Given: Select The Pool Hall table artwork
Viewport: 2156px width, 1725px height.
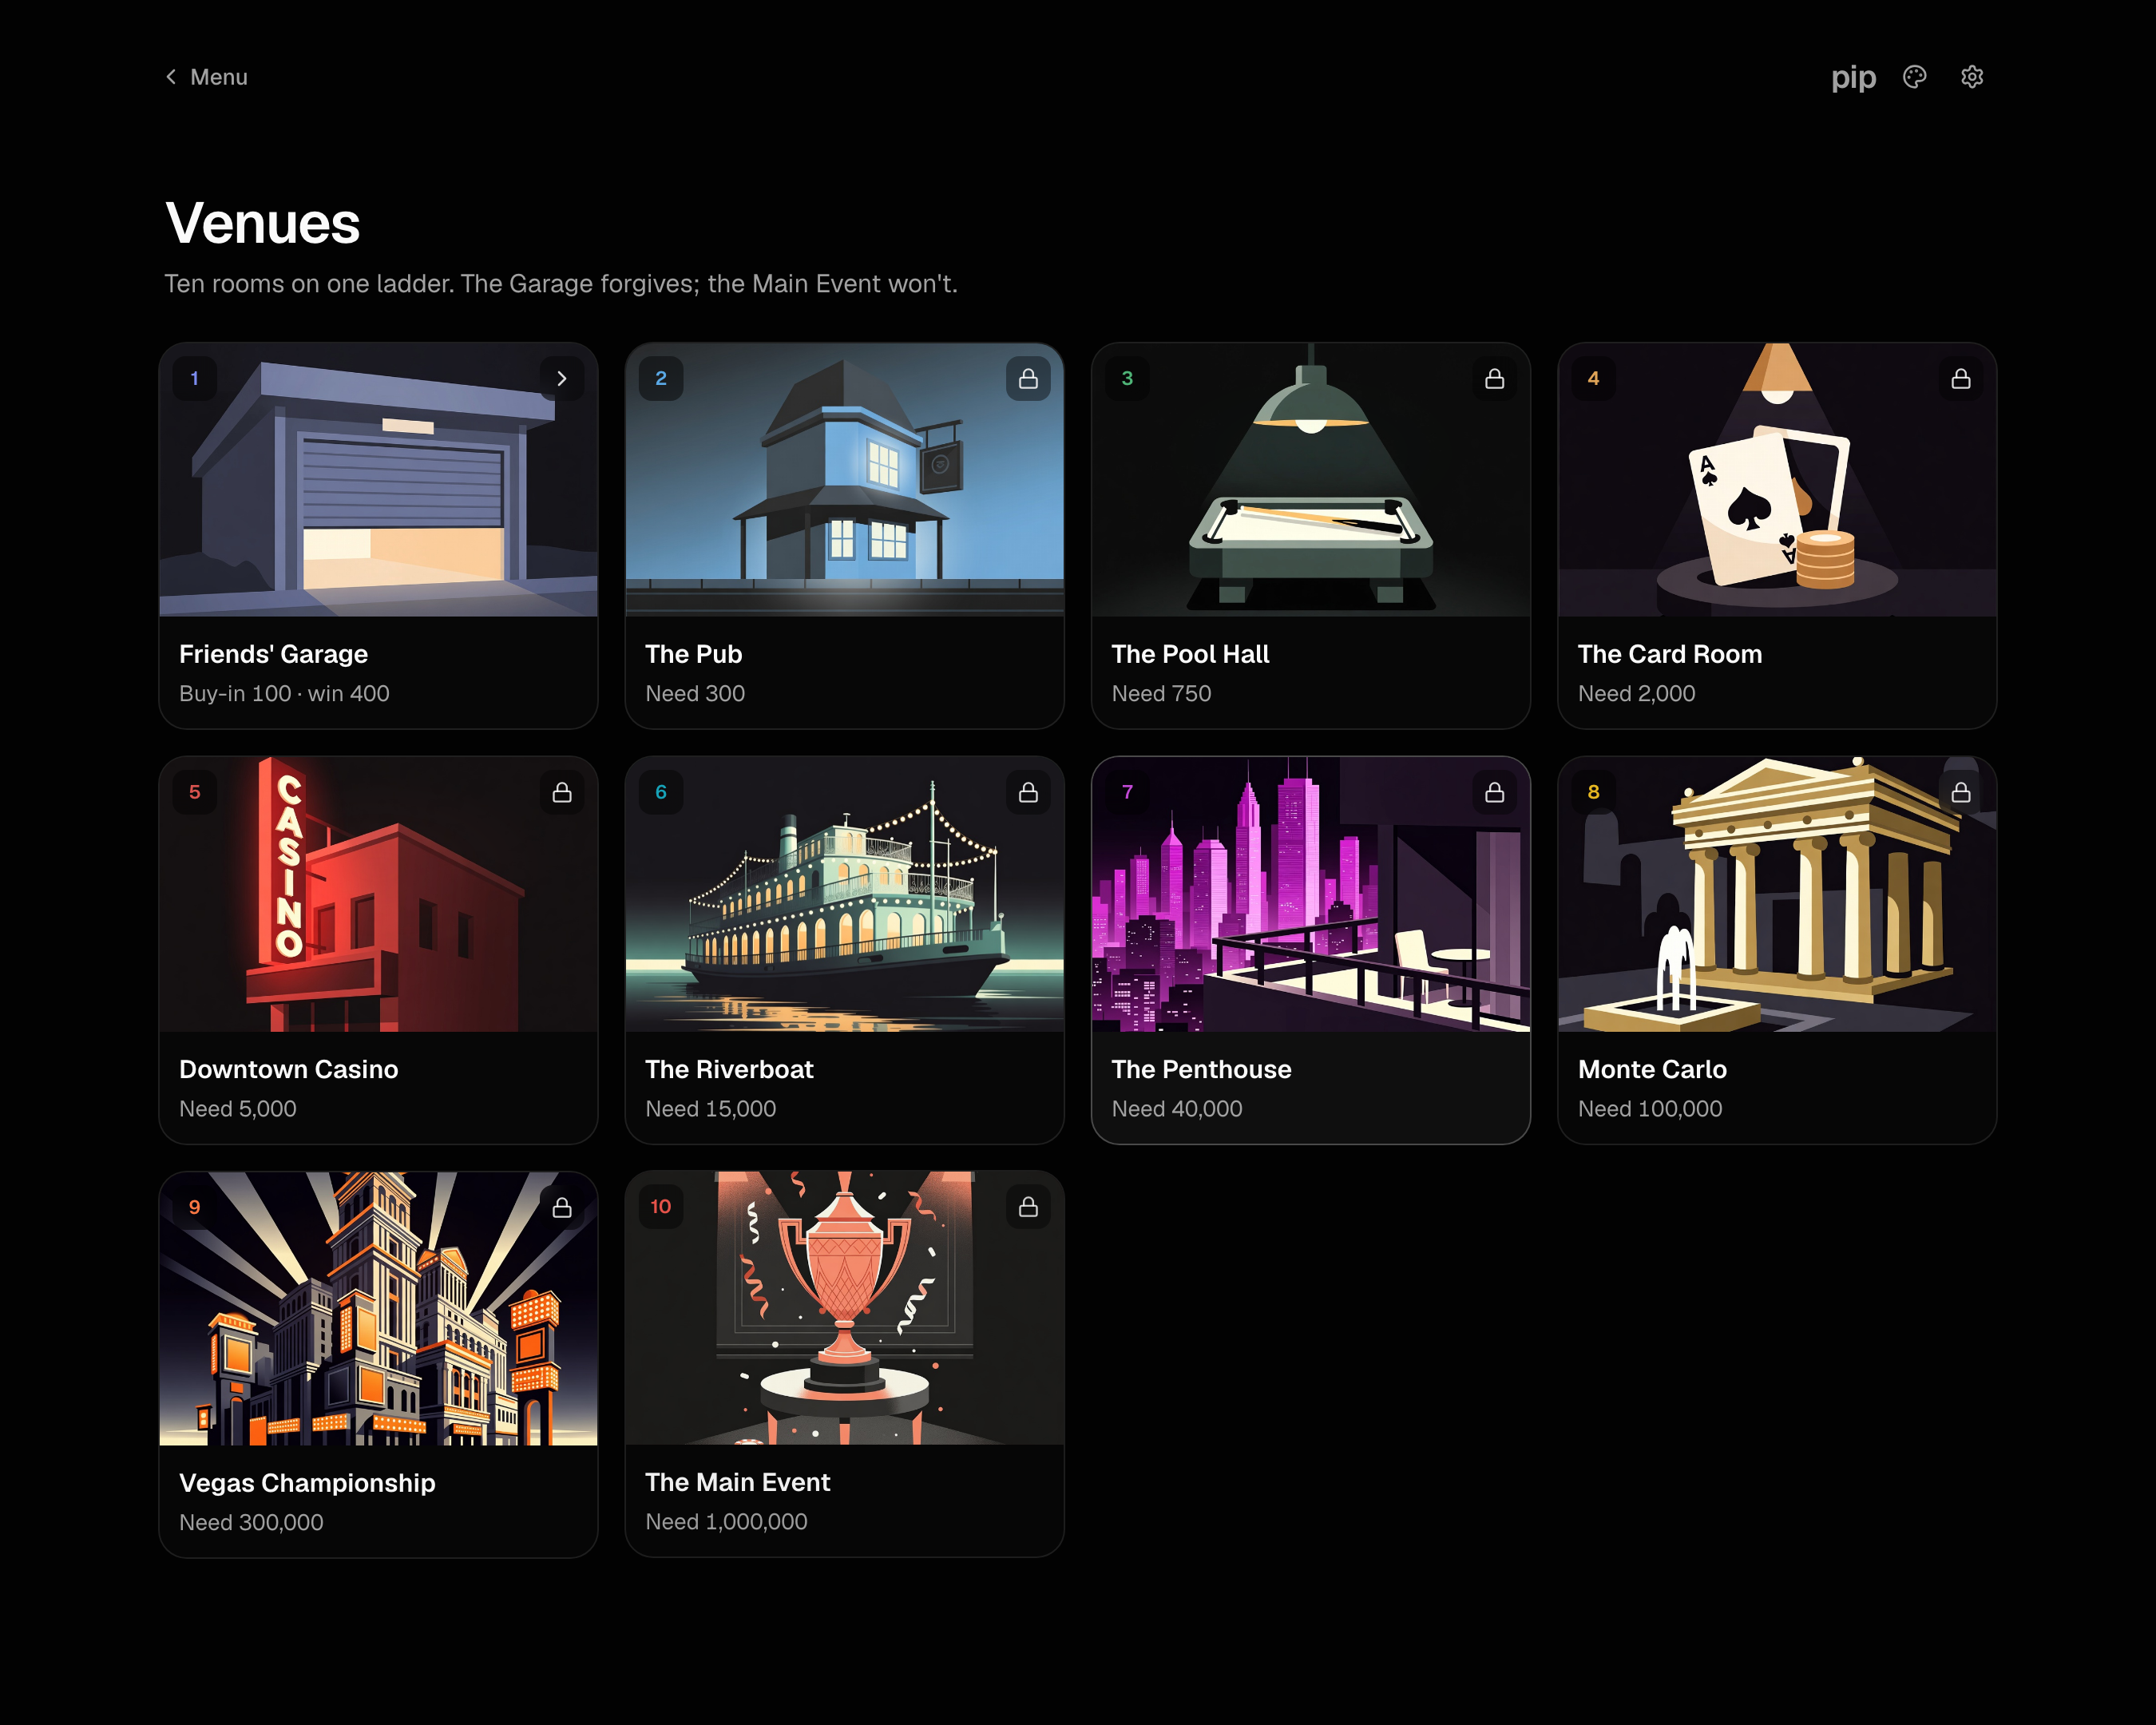Looking at the screenshot, I should (1311, 480).
